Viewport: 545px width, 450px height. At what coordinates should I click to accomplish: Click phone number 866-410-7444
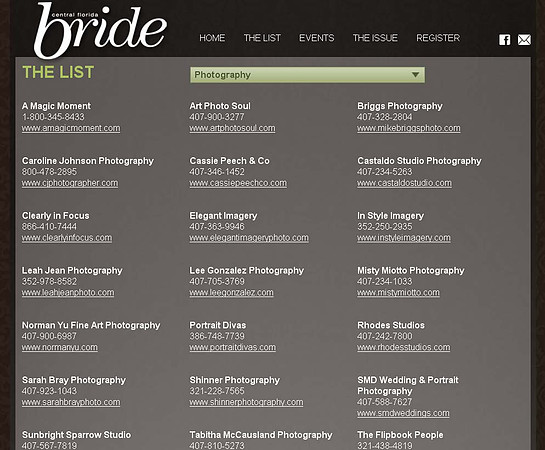point(49,227)
